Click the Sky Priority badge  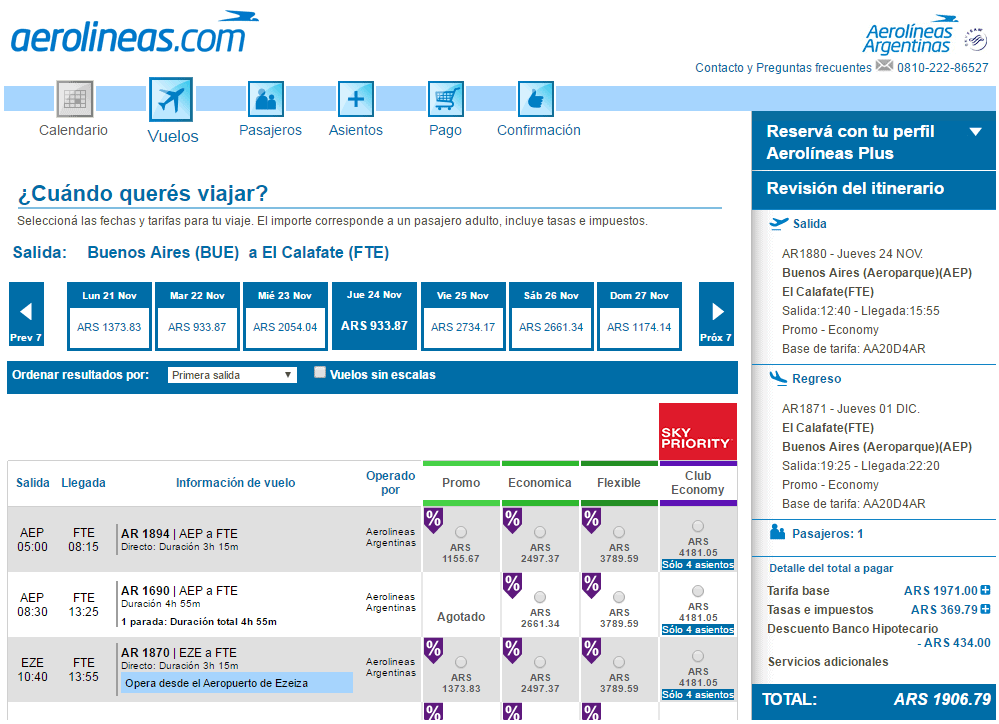[x=698, y=431]
